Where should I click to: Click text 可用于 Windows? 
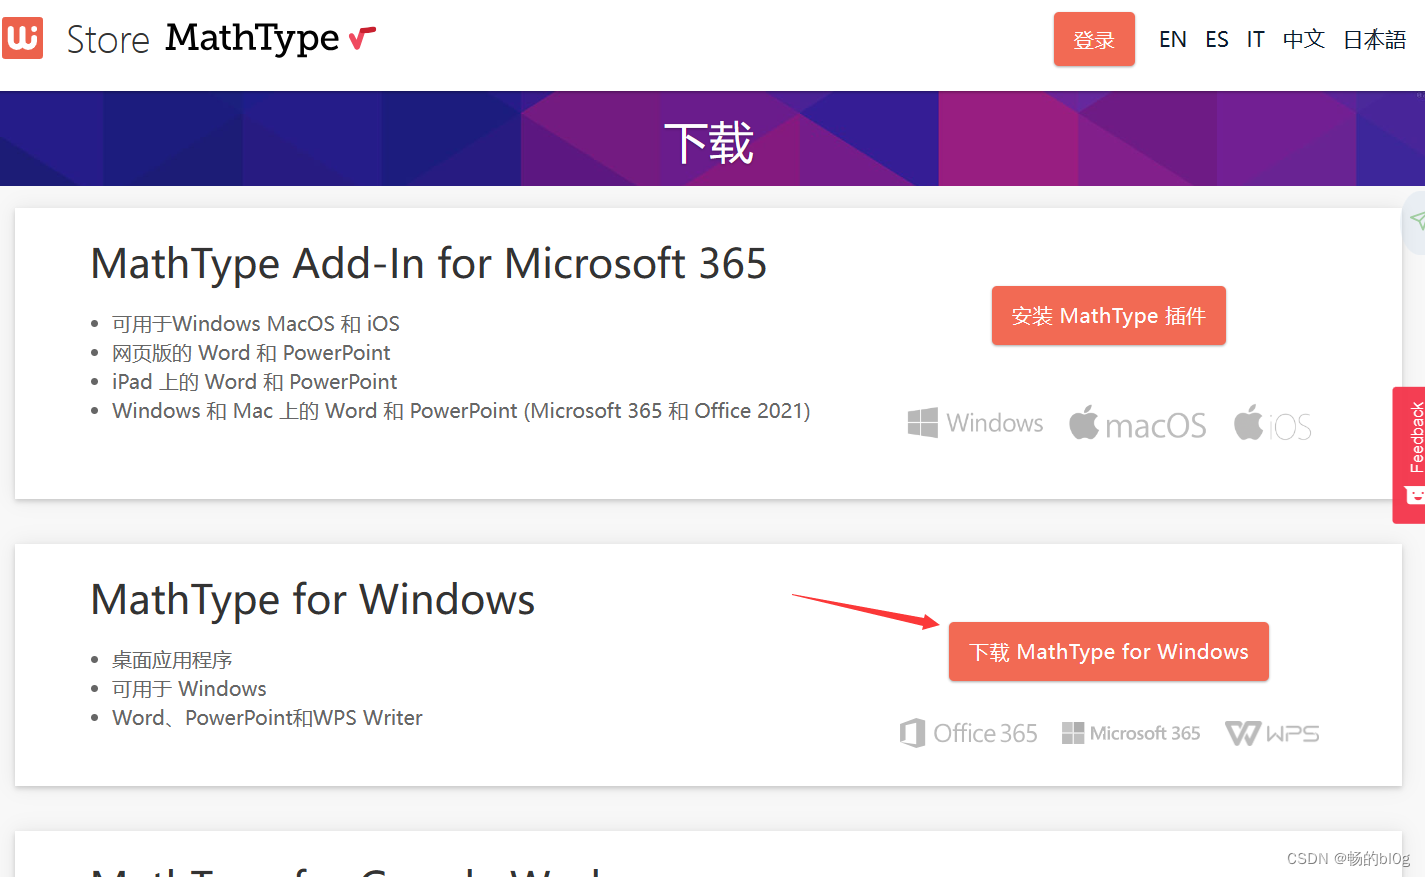click(x=189, y=689)
